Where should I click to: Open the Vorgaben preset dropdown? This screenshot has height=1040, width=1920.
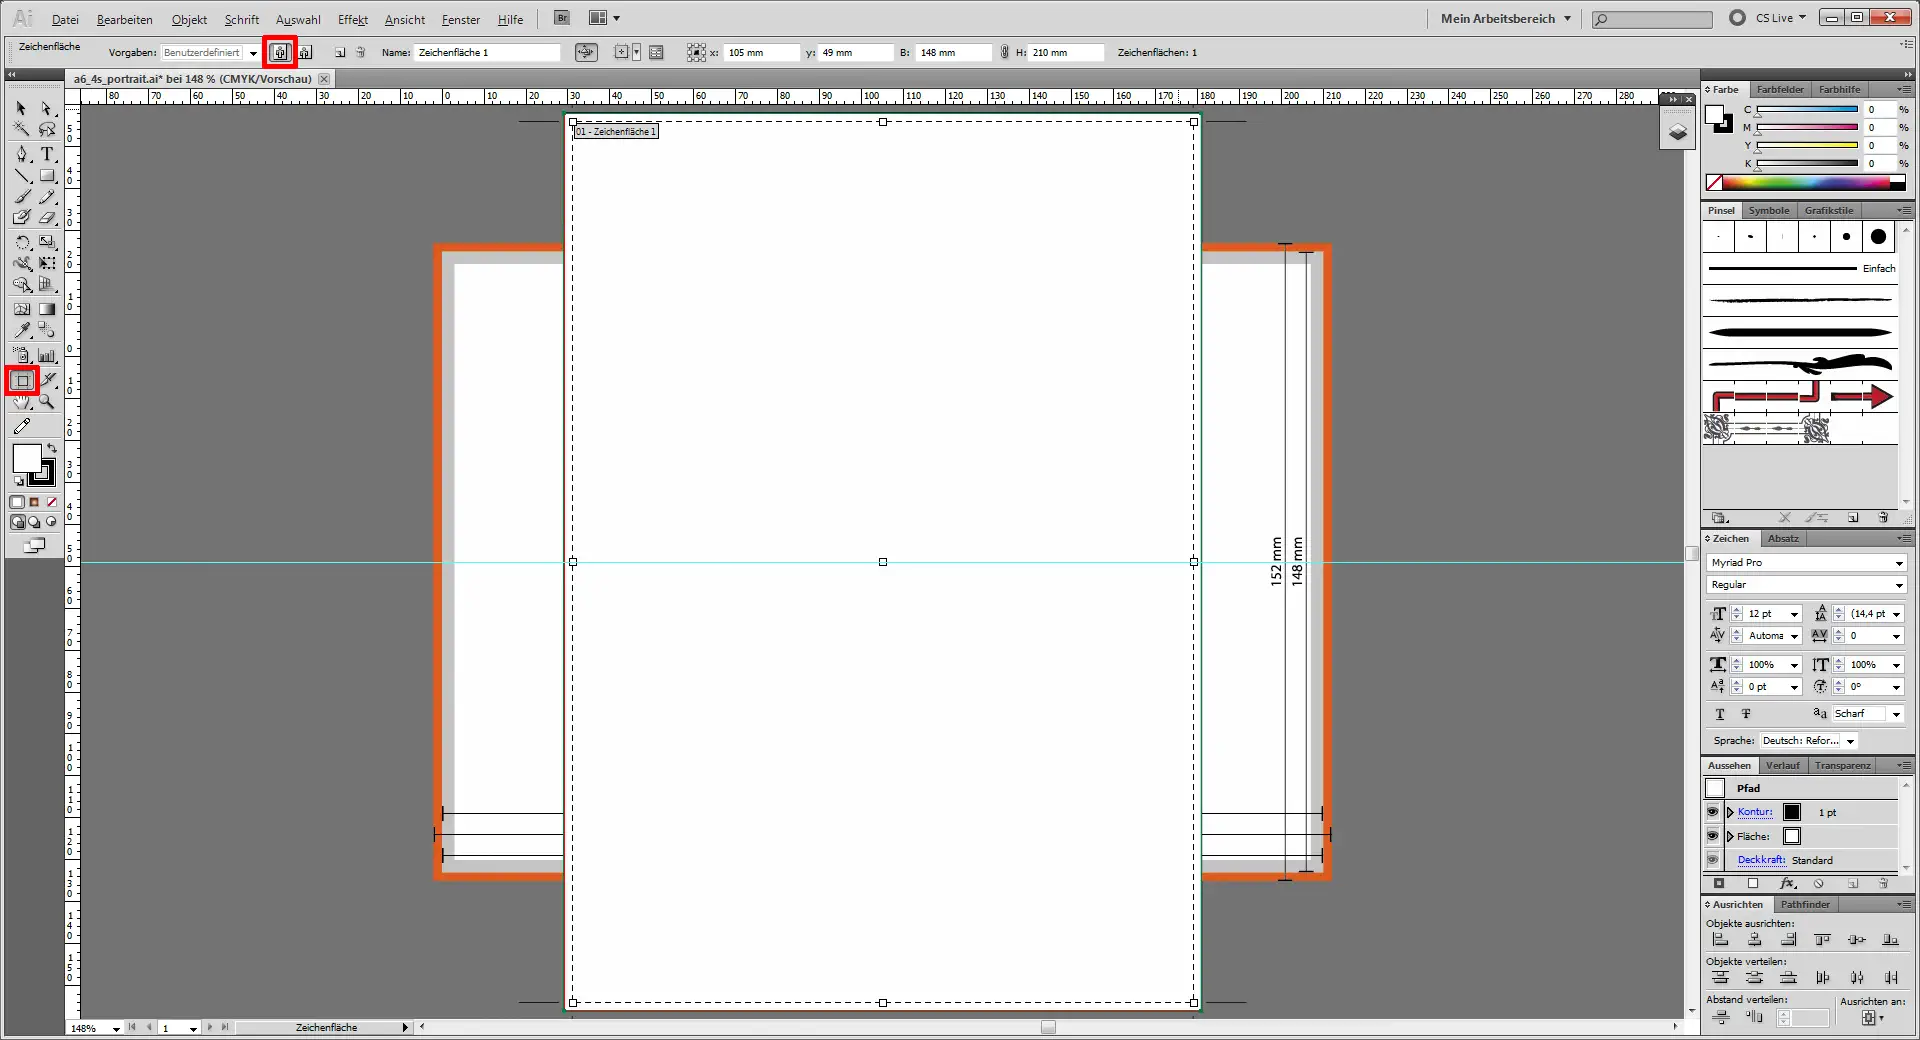point(253,53)
